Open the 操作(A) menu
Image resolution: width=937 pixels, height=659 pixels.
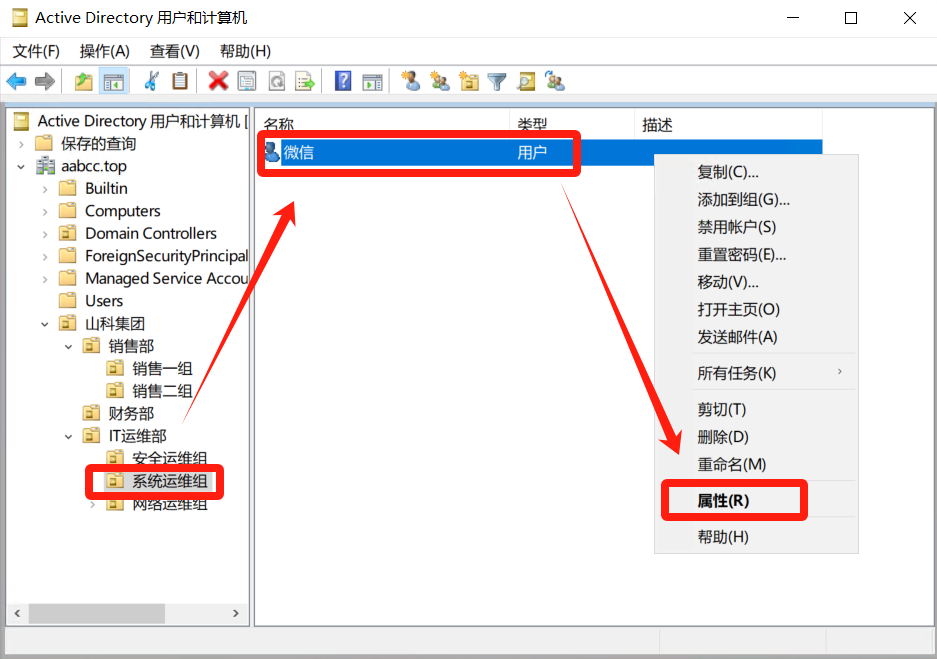pos(105,51)
